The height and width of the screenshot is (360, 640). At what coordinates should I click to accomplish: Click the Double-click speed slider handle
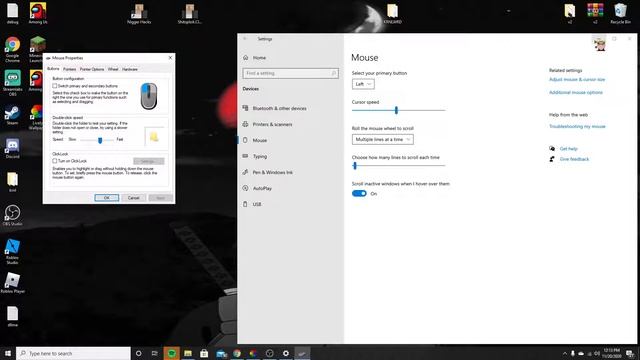[x=100, y=140]
